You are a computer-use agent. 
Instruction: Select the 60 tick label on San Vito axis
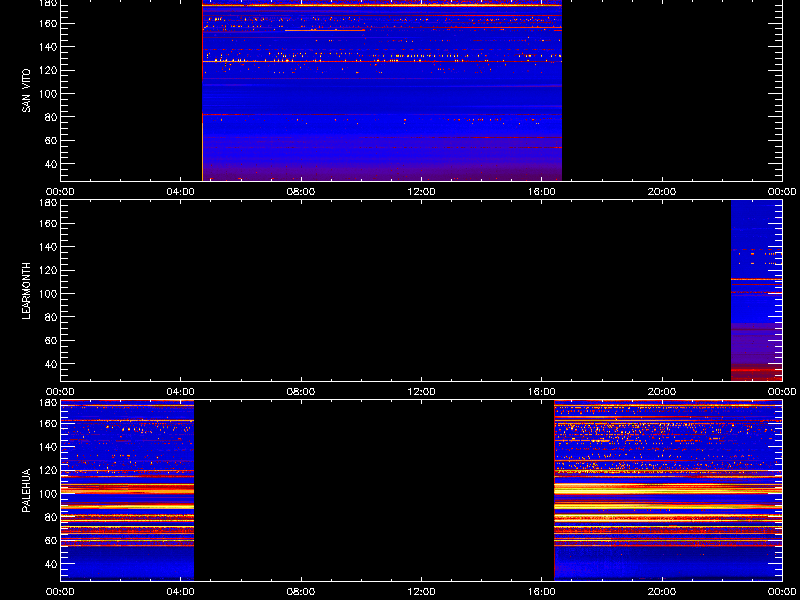point(52,141)
